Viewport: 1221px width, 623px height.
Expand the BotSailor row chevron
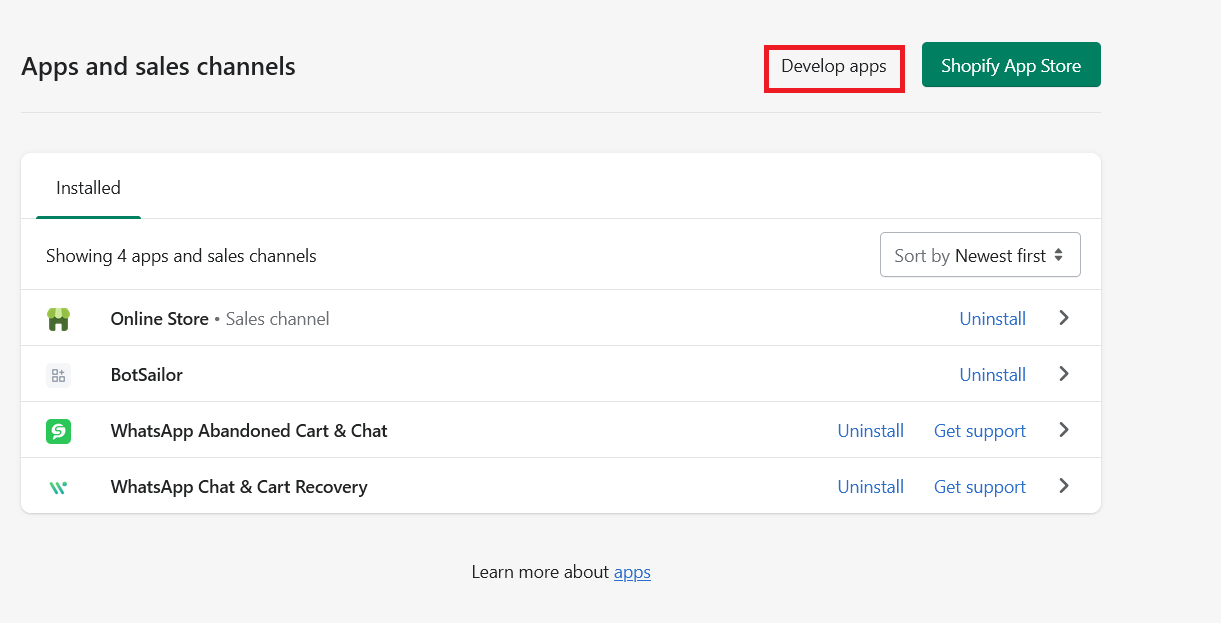pos(1064,374)
